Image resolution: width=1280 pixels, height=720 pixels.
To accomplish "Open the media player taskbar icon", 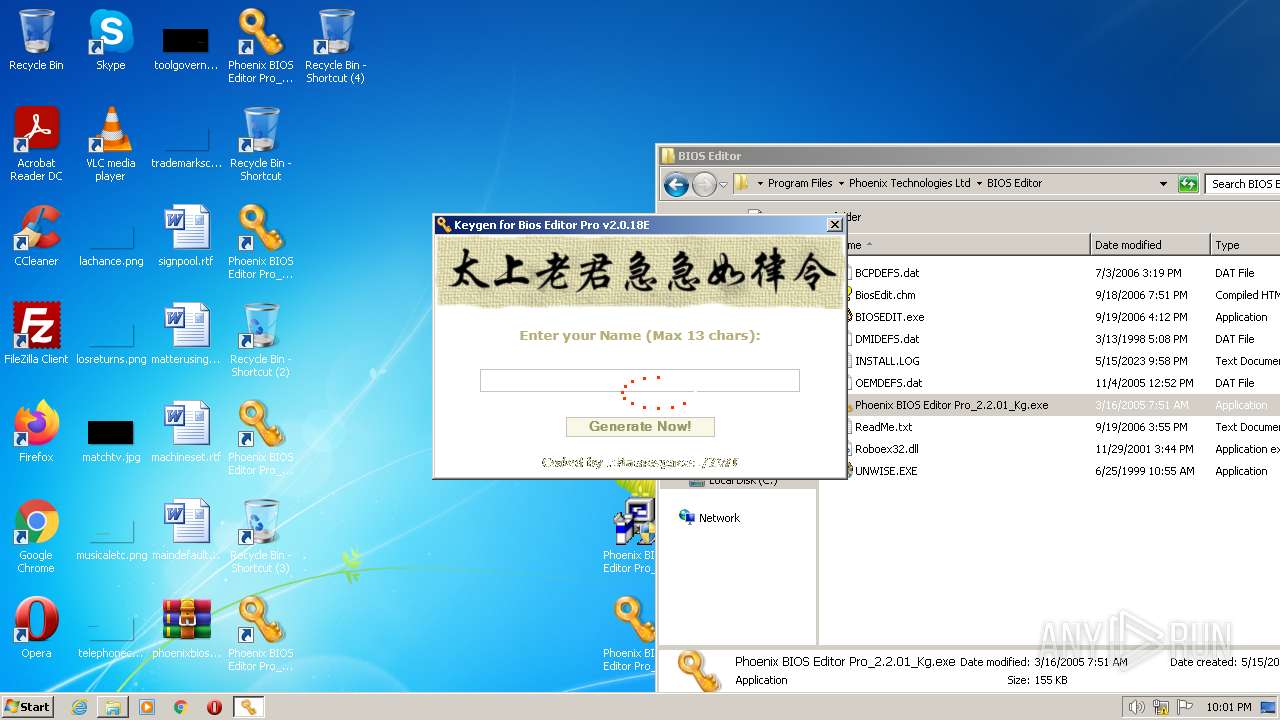I will click(x=147, y=707).
